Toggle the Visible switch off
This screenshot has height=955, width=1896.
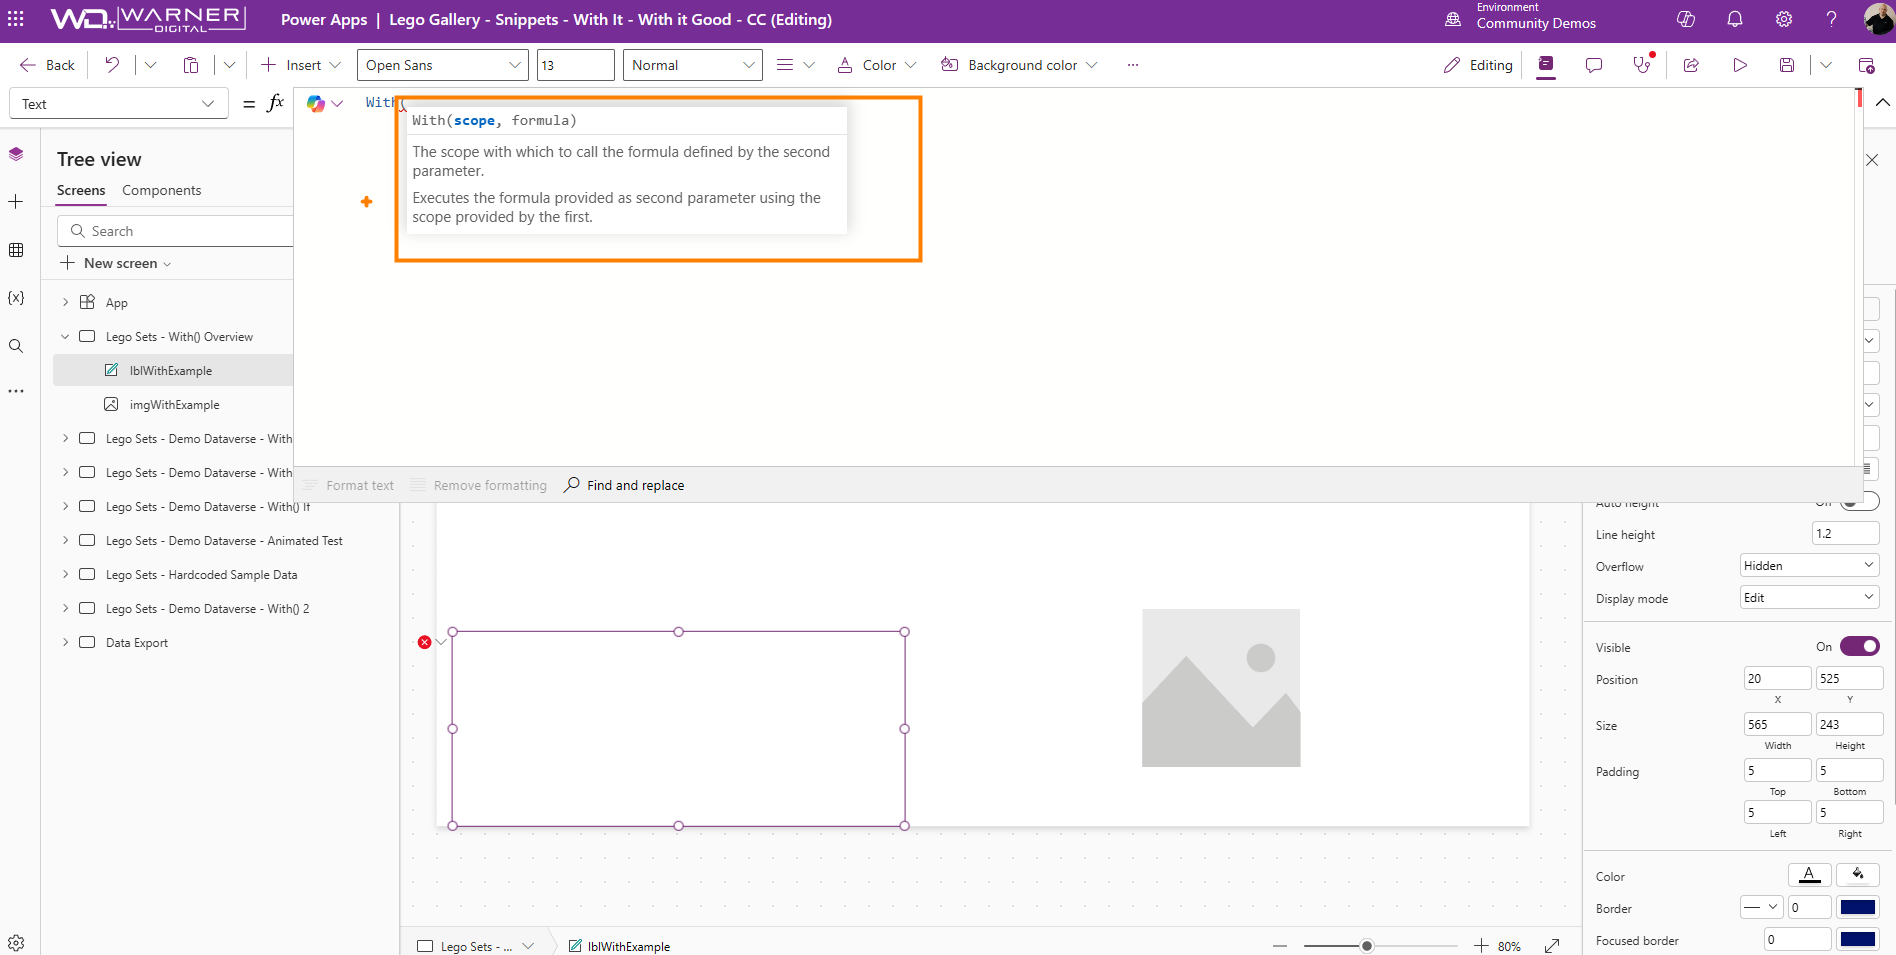click(x=1859, y=646)
